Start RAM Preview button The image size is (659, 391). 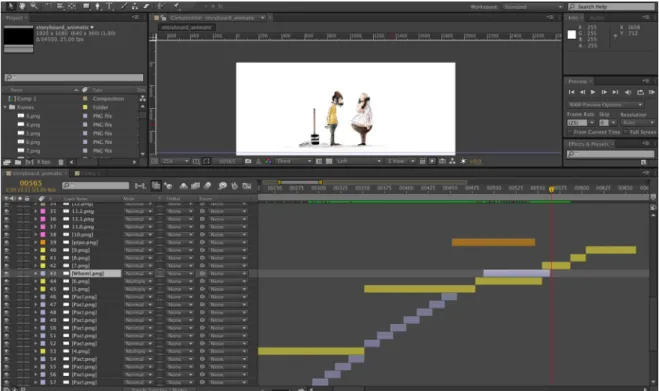coord(651,92)
